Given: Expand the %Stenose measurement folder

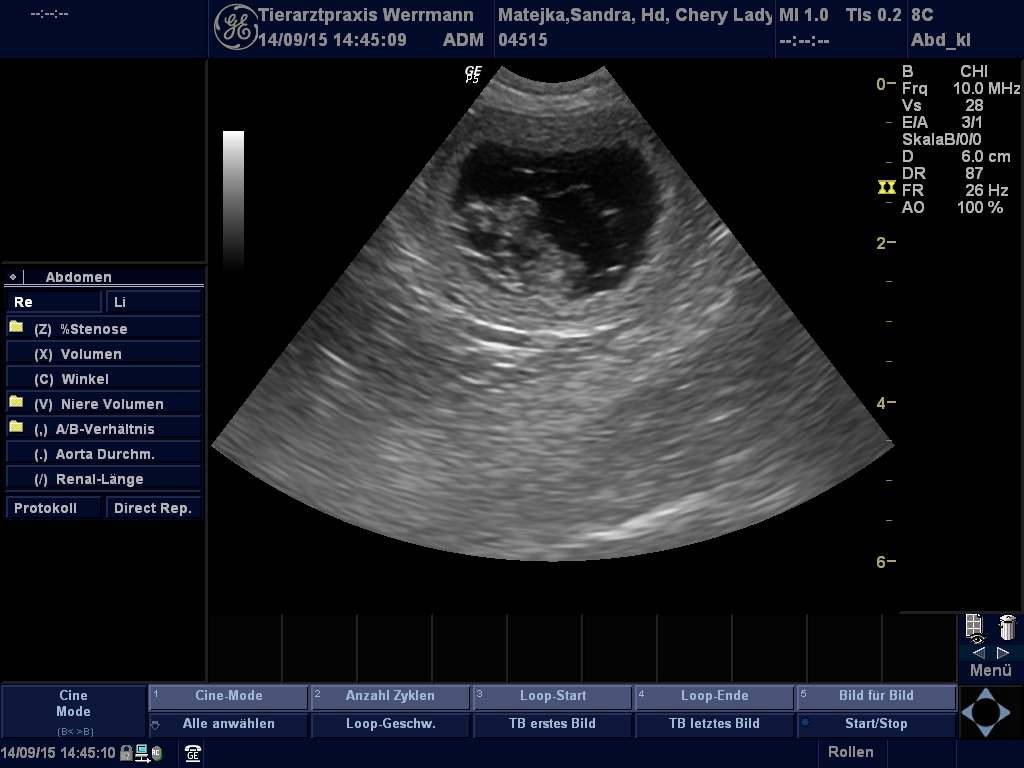Looking at the screenshot, I should coord(16,328).
